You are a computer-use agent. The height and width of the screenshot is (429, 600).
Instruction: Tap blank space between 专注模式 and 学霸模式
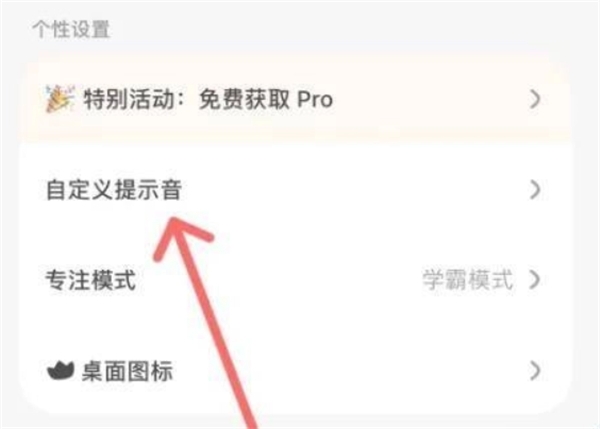[x=279, y=280]
